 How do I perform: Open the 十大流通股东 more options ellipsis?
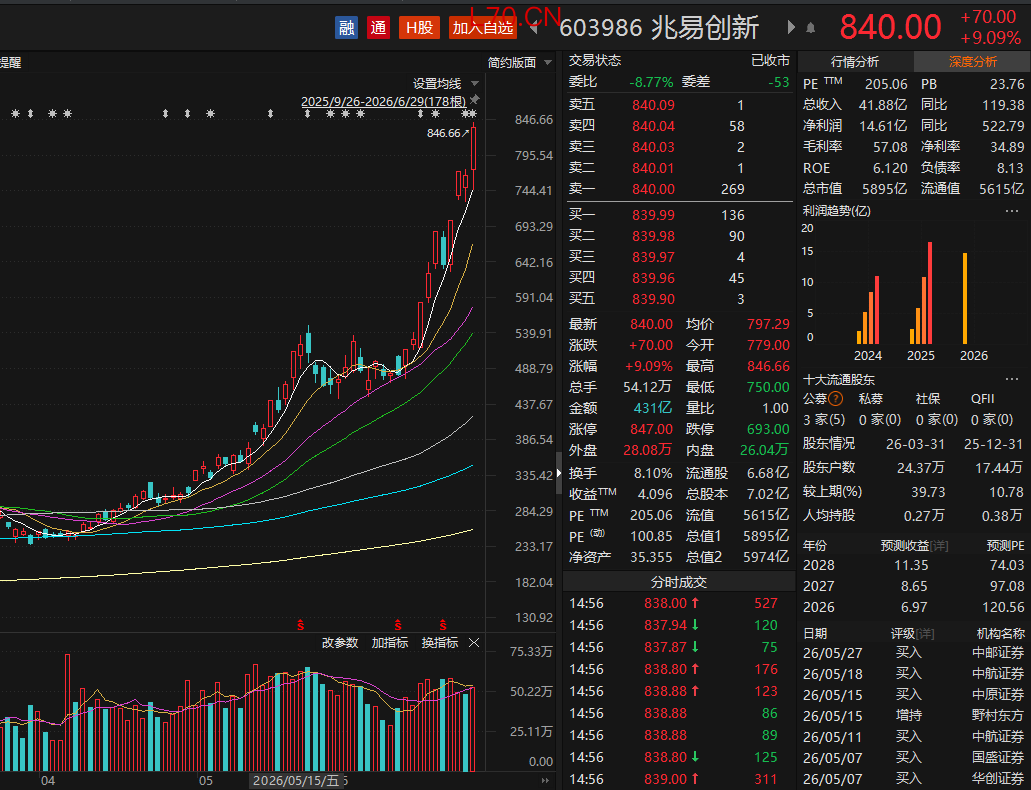(x=1012, y=380)
